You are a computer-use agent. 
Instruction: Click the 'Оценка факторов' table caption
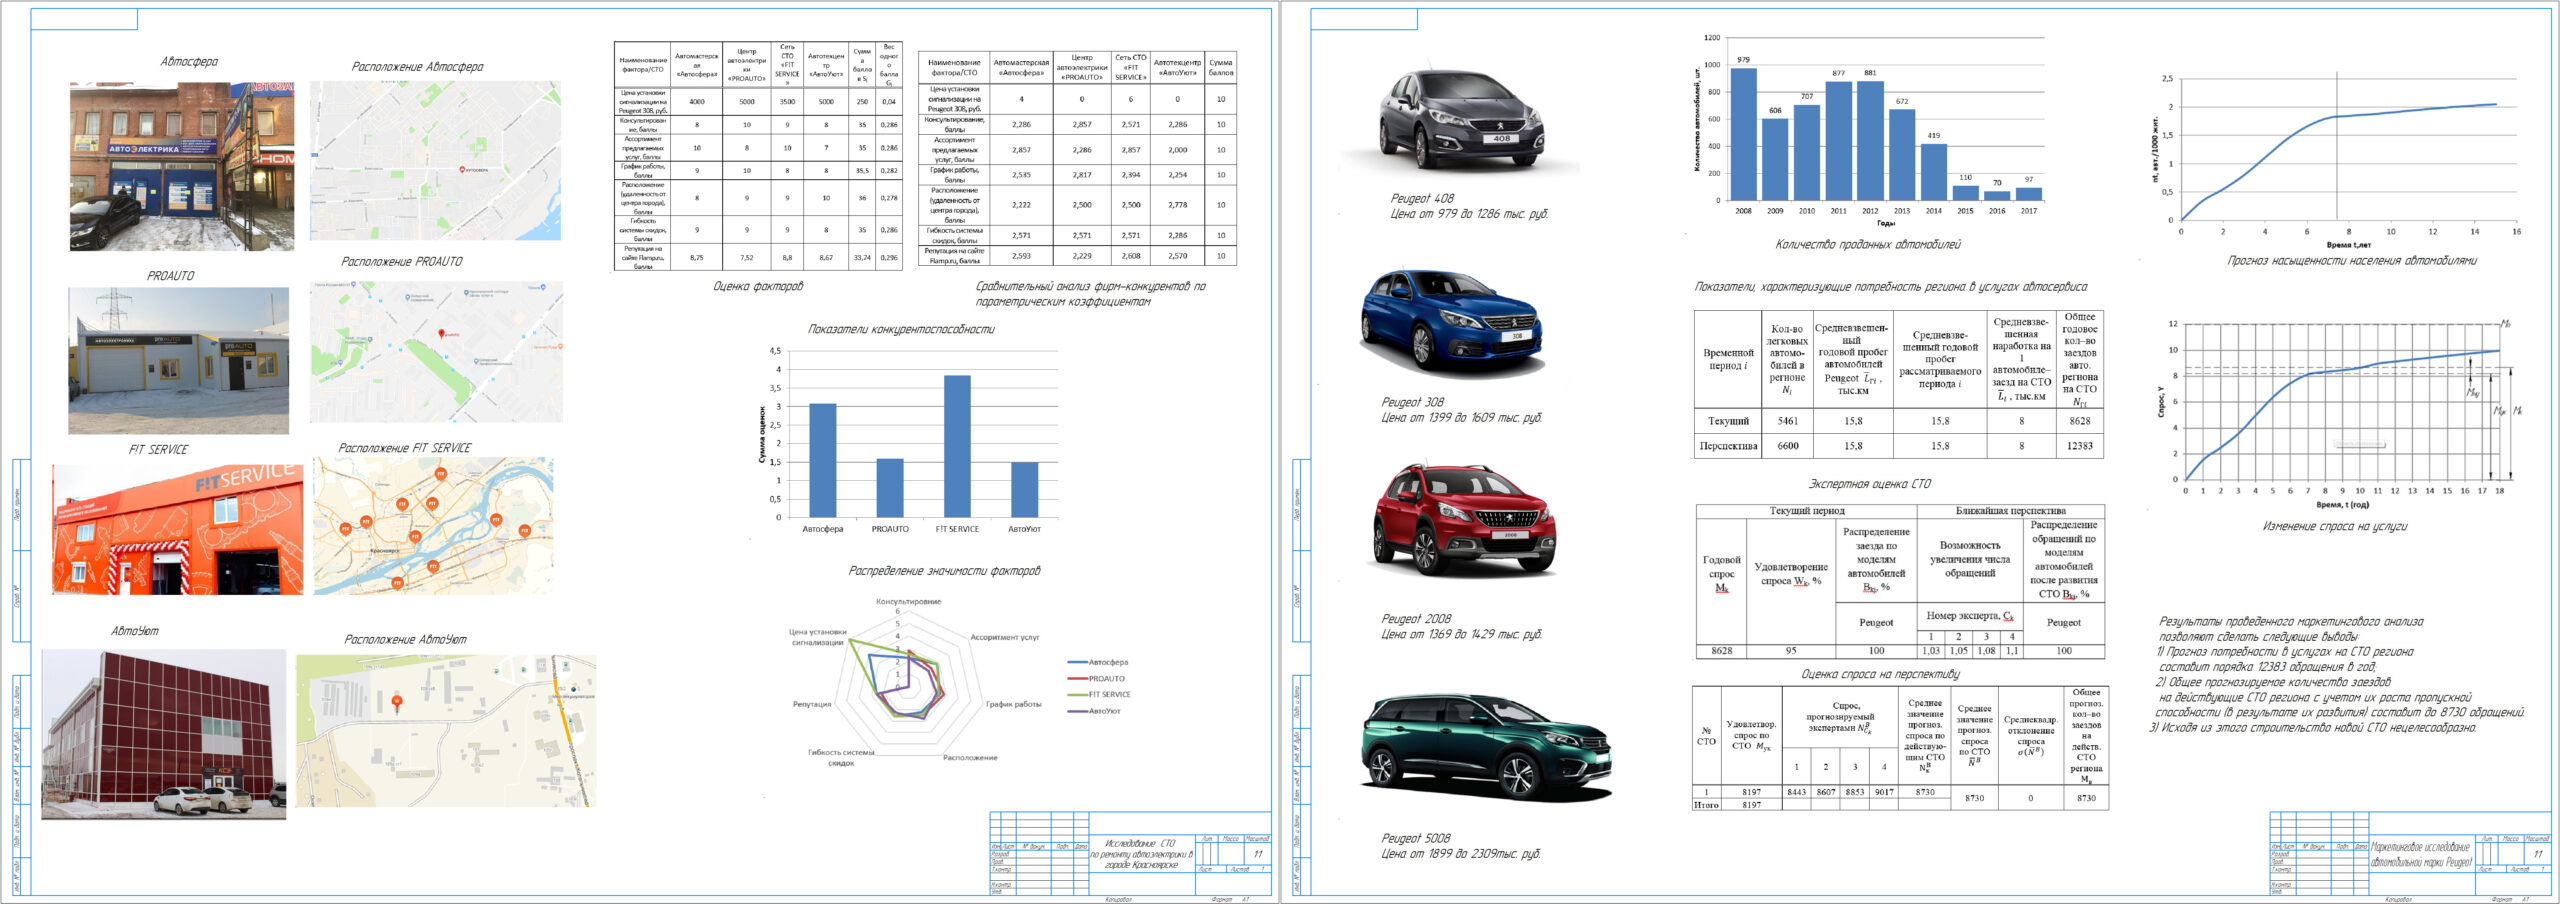click(x=758, y=287)
